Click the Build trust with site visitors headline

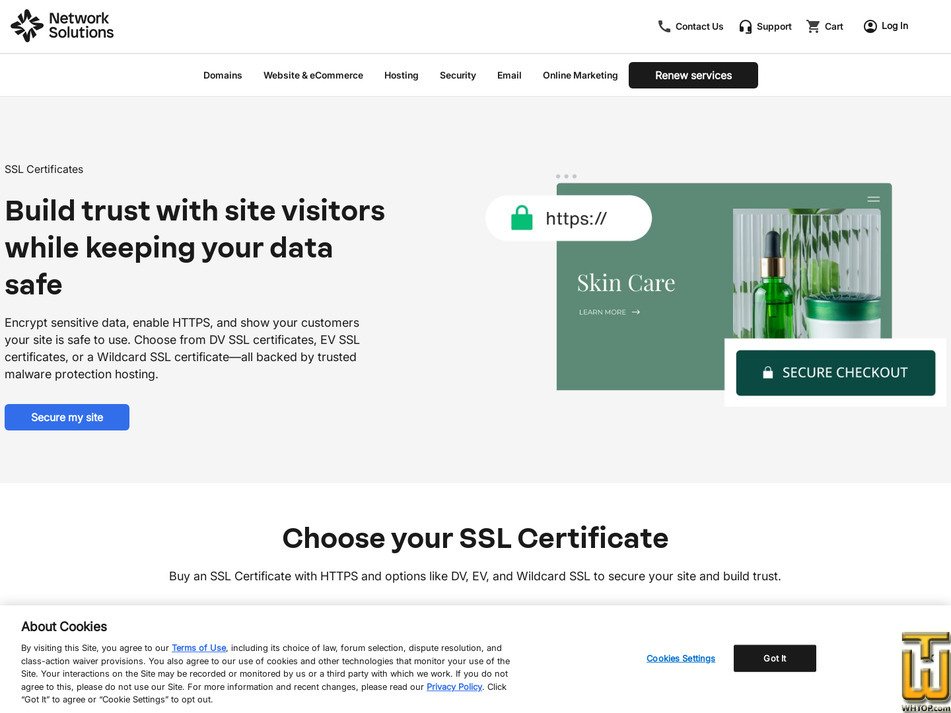pyautogui.click(x=195, y=247)
